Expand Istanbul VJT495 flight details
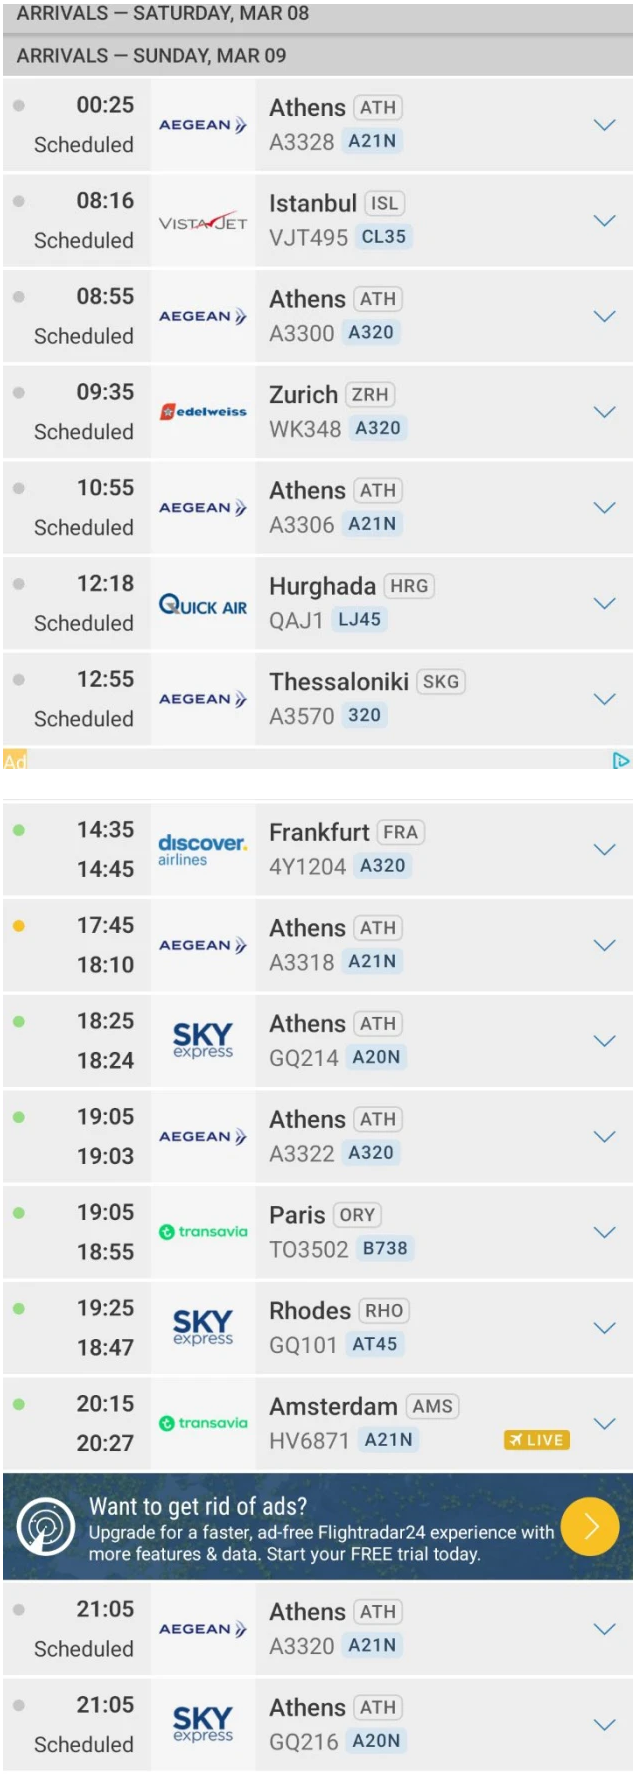Image resolution: width=641 pixels, height=1780 pixels. coord(604,221)
